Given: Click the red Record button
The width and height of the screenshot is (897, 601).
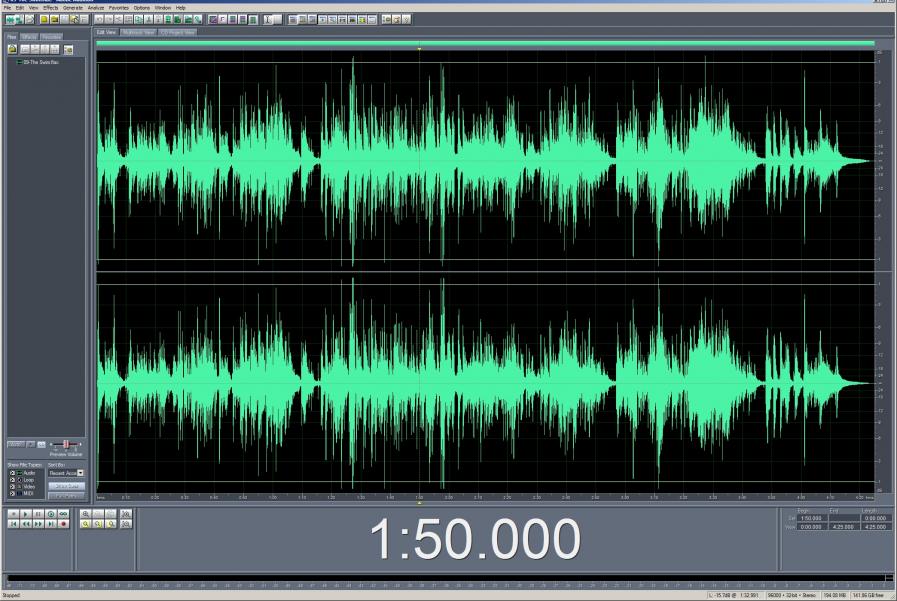Looking at the screenshot, I should [64, 523].
